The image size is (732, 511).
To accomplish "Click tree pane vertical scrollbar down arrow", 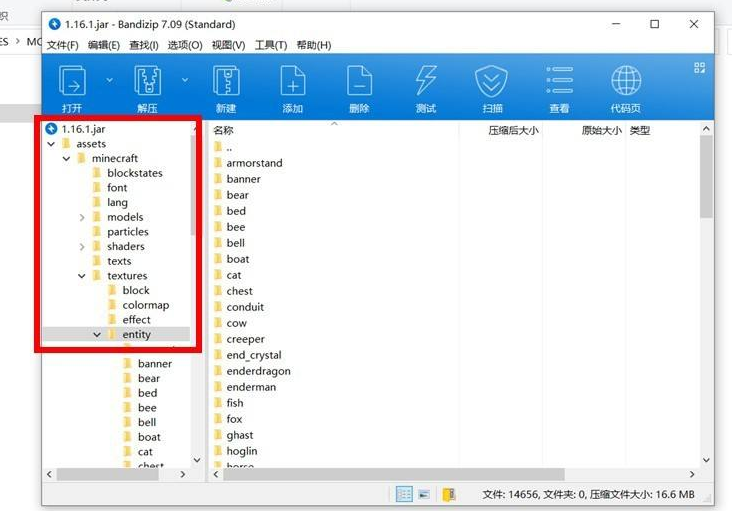I will tap(197, 460).
